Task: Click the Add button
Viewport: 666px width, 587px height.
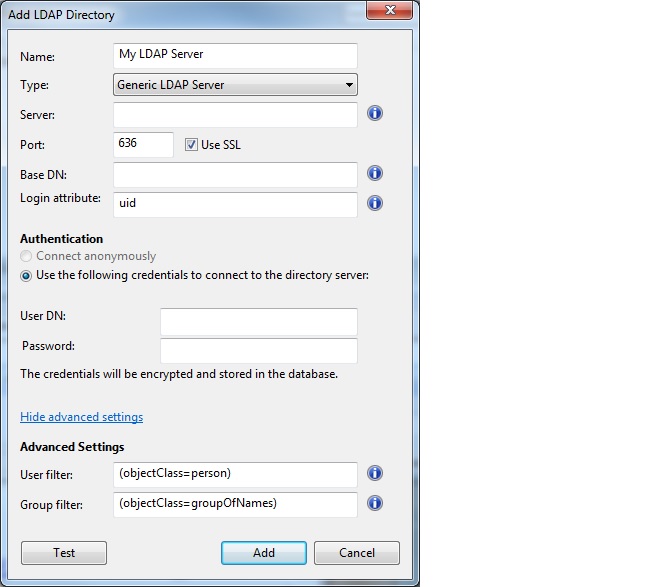Action: pyautogui.click(x=264, y=553)
